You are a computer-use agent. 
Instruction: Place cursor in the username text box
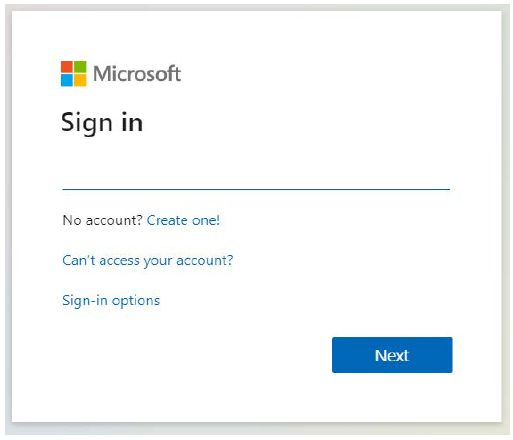pos(256,176)
